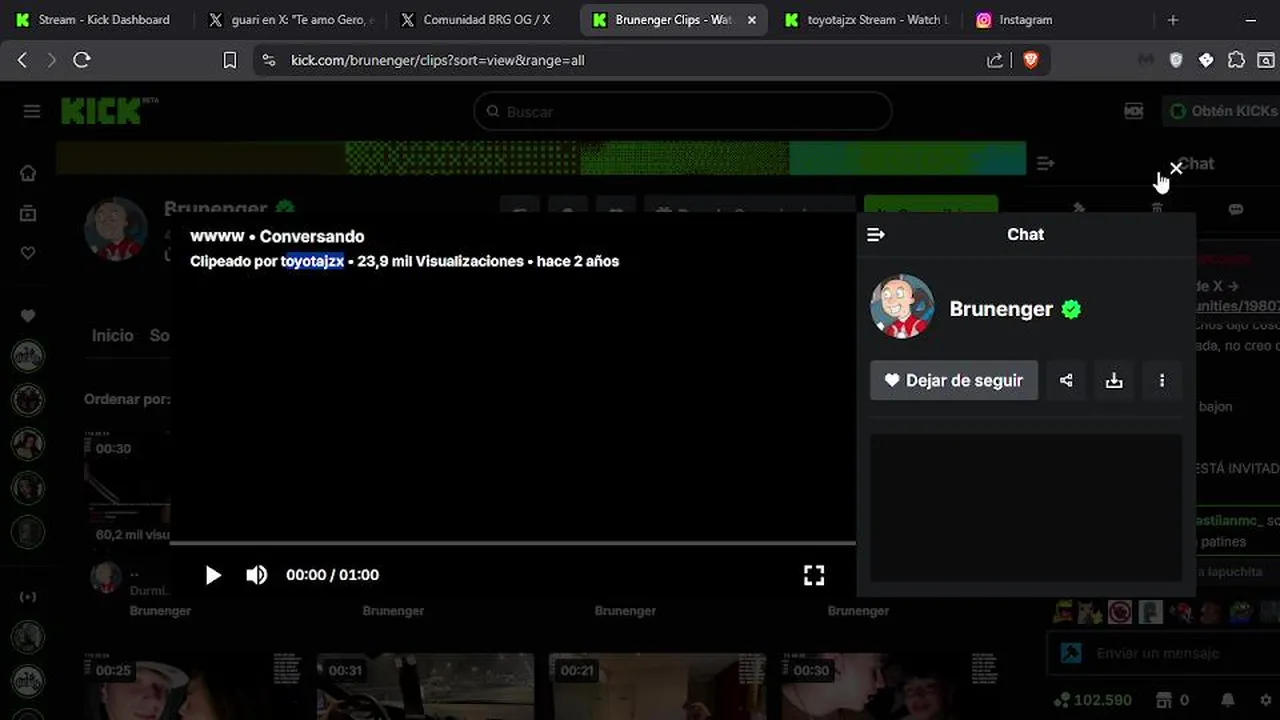
Task: Click the Brunenger channel name in clip panel
Action: pos(1001,309)
